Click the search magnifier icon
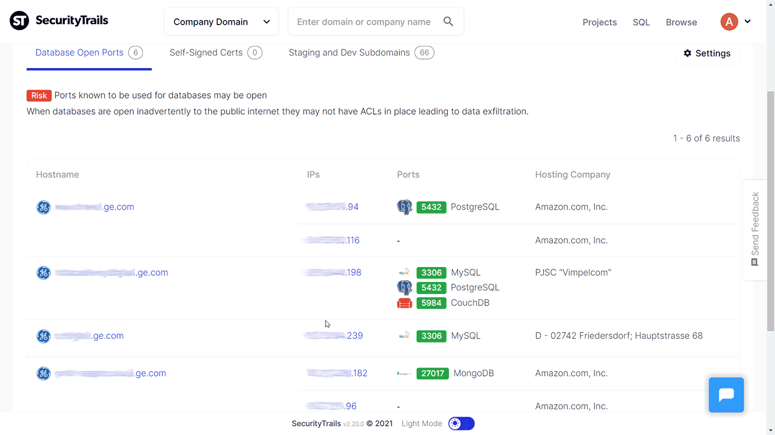This screenshot has height=435, width=775. [x=448, y=21]
